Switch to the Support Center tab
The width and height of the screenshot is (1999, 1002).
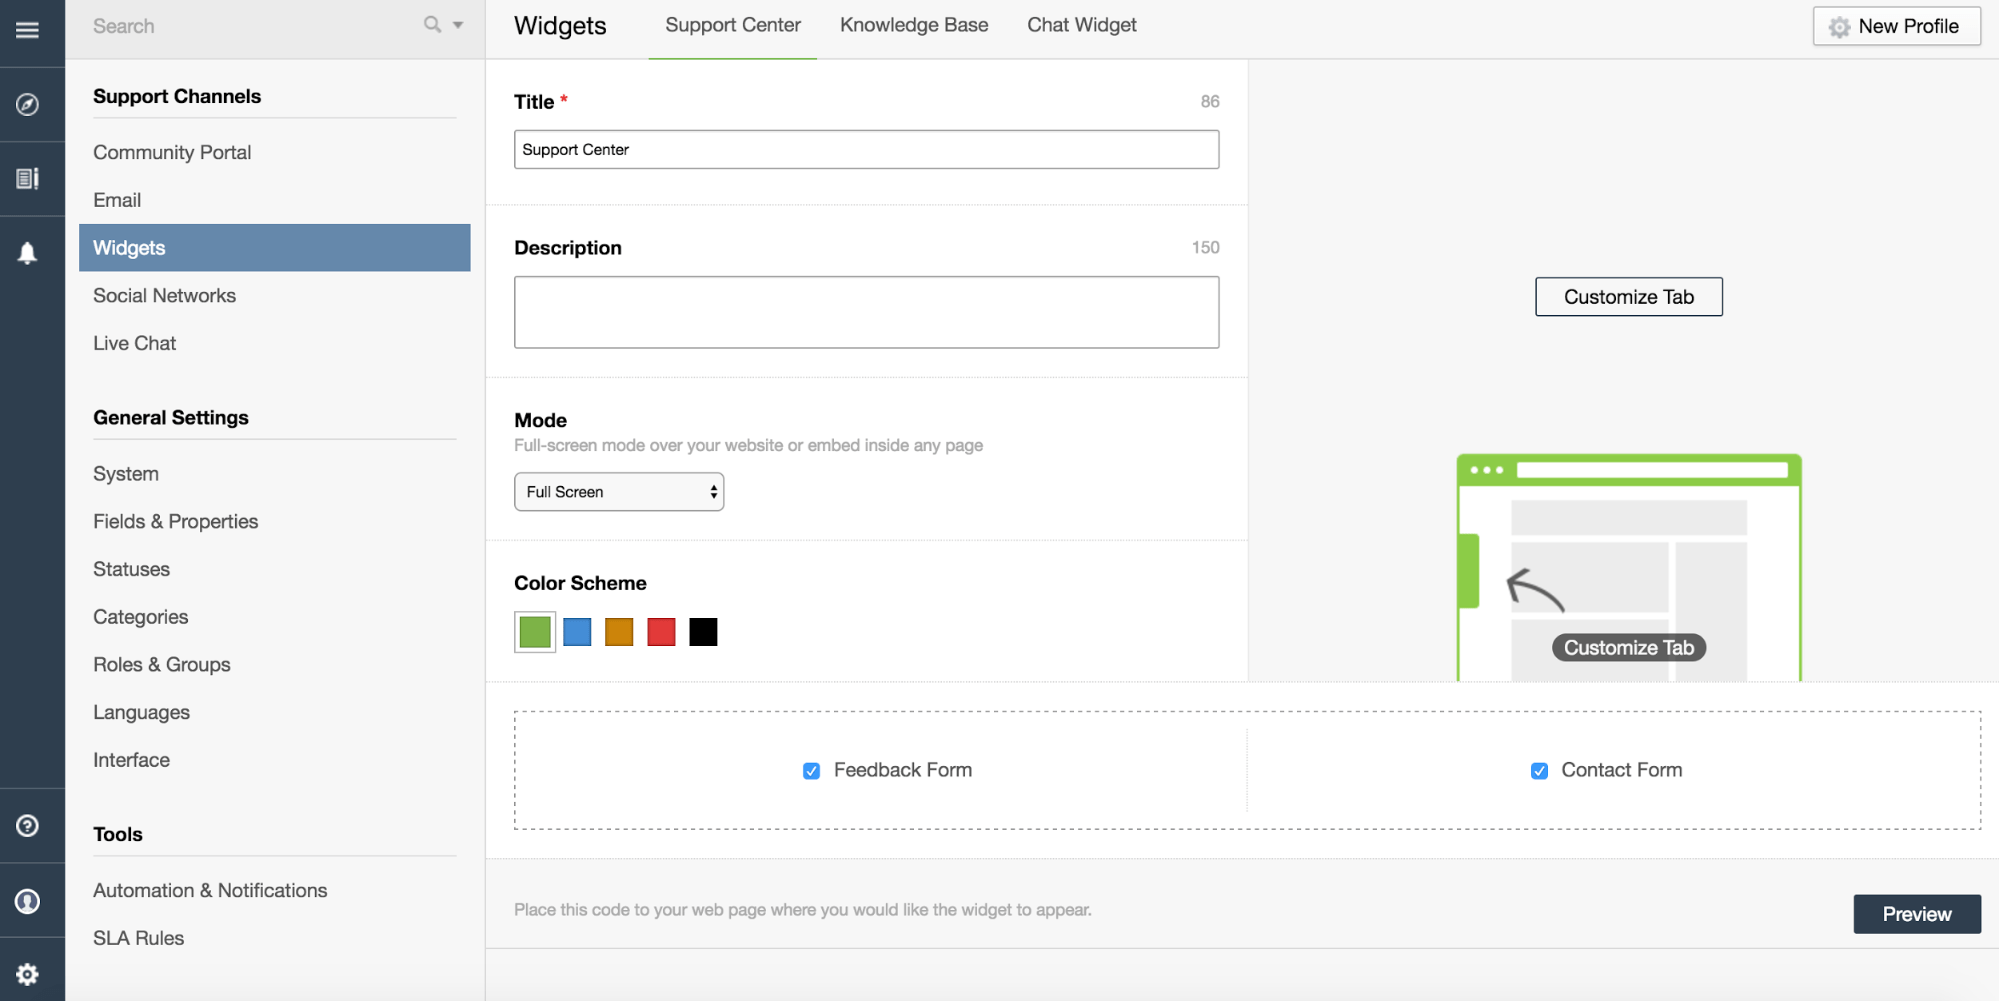click(733, 25)
